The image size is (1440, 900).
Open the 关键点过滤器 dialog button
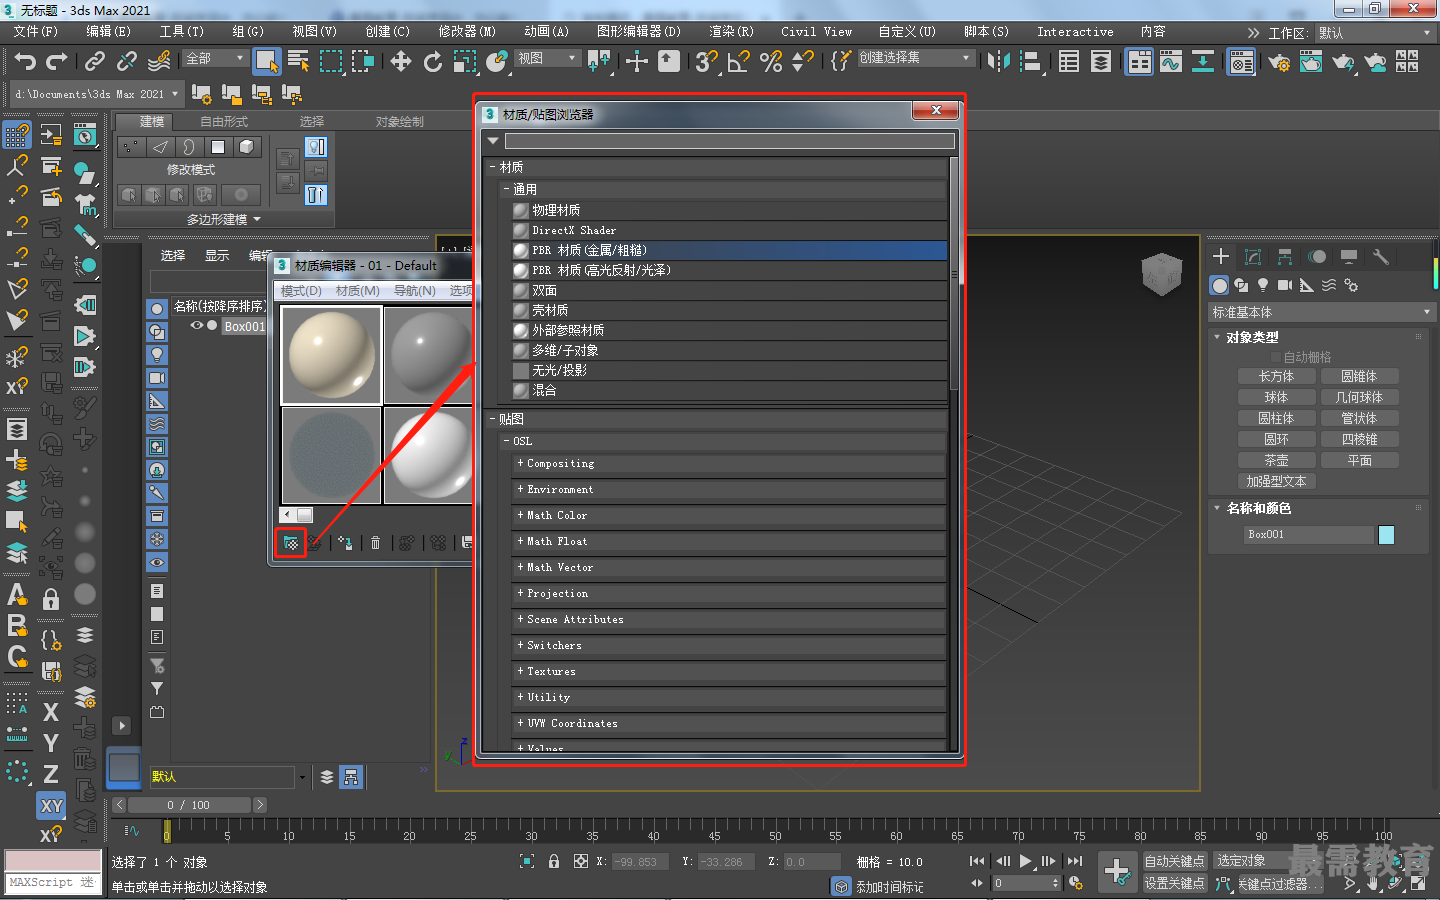click(x=1280, y=884)
